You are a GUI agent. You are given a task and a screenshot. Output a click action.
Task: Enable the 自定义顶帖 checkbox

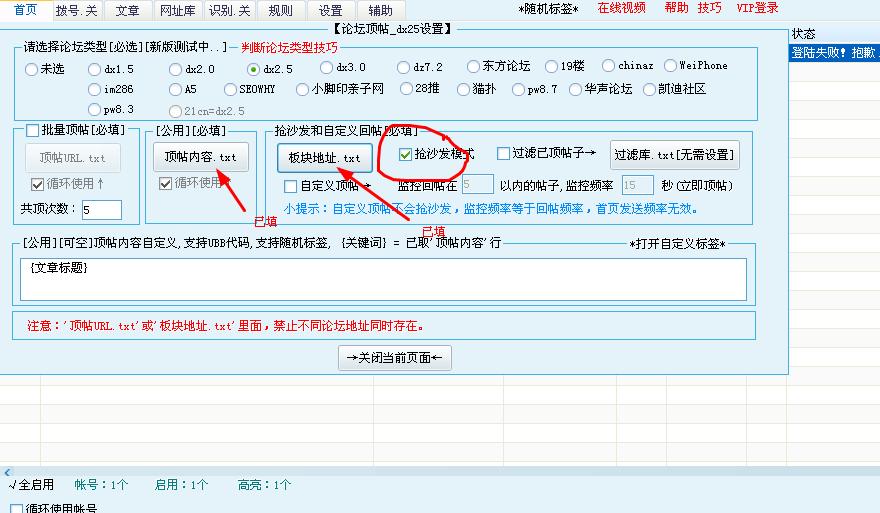[291, 186]
